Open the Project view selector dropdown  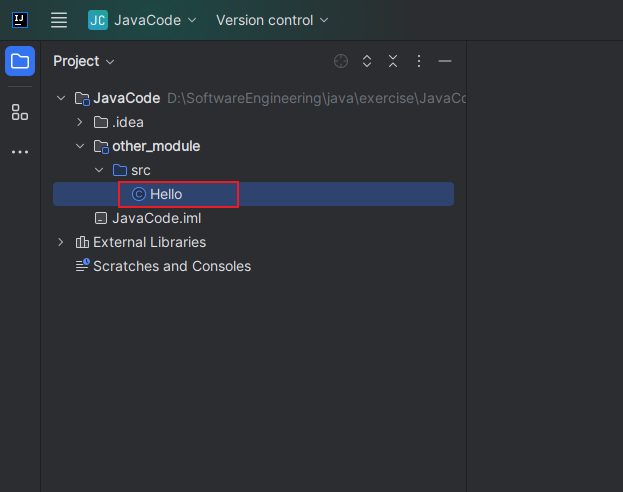click(84, 61)
